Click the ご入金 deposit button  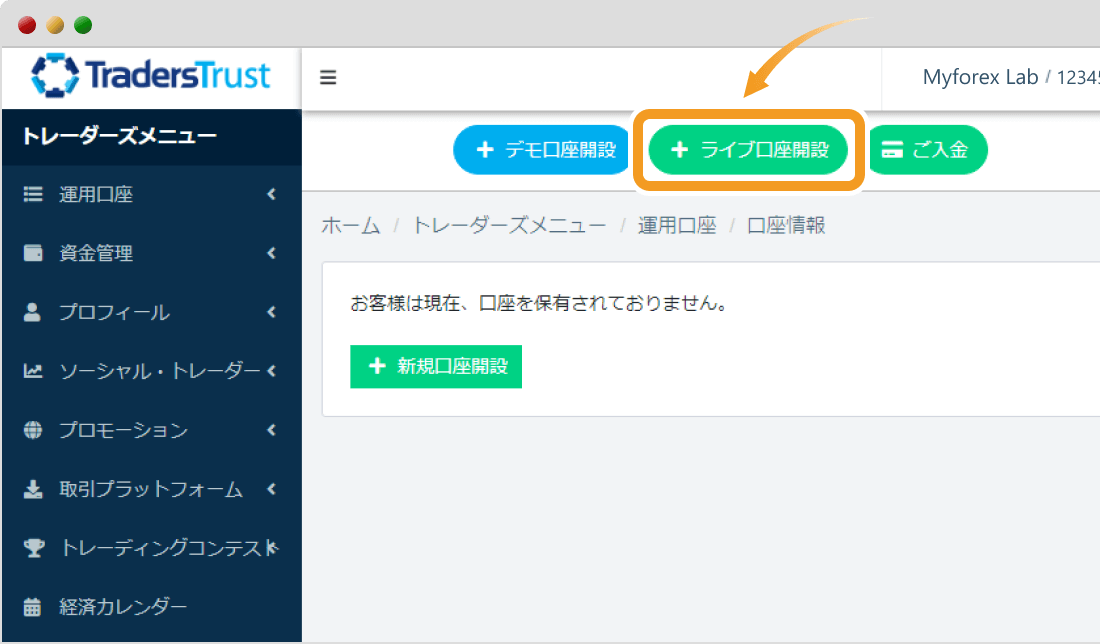925,150
